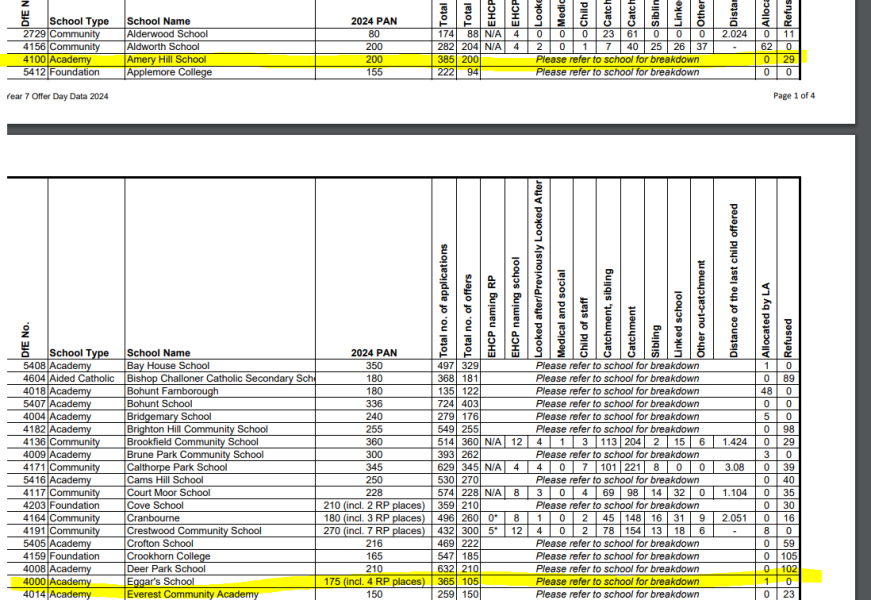The width and height of the screenshot is (871, 600).
Task: Click the Distance of the last child offered header
Action: coord(734,281)
